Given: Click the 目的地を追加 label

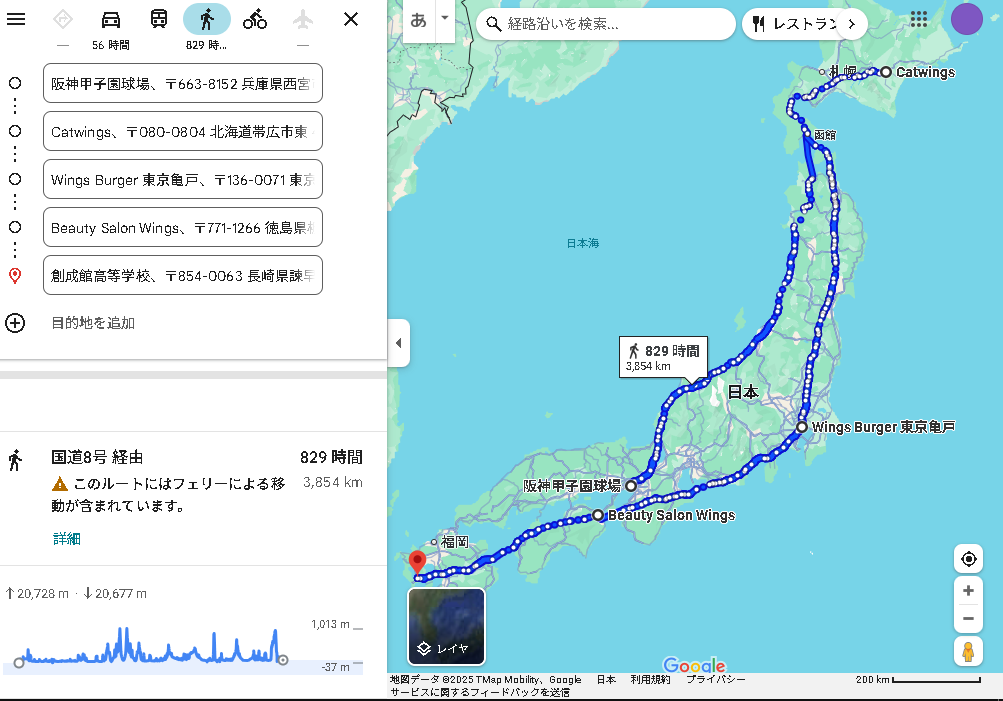Looking at the screenshot, I should pyautogui.click(x=93, y=323).
